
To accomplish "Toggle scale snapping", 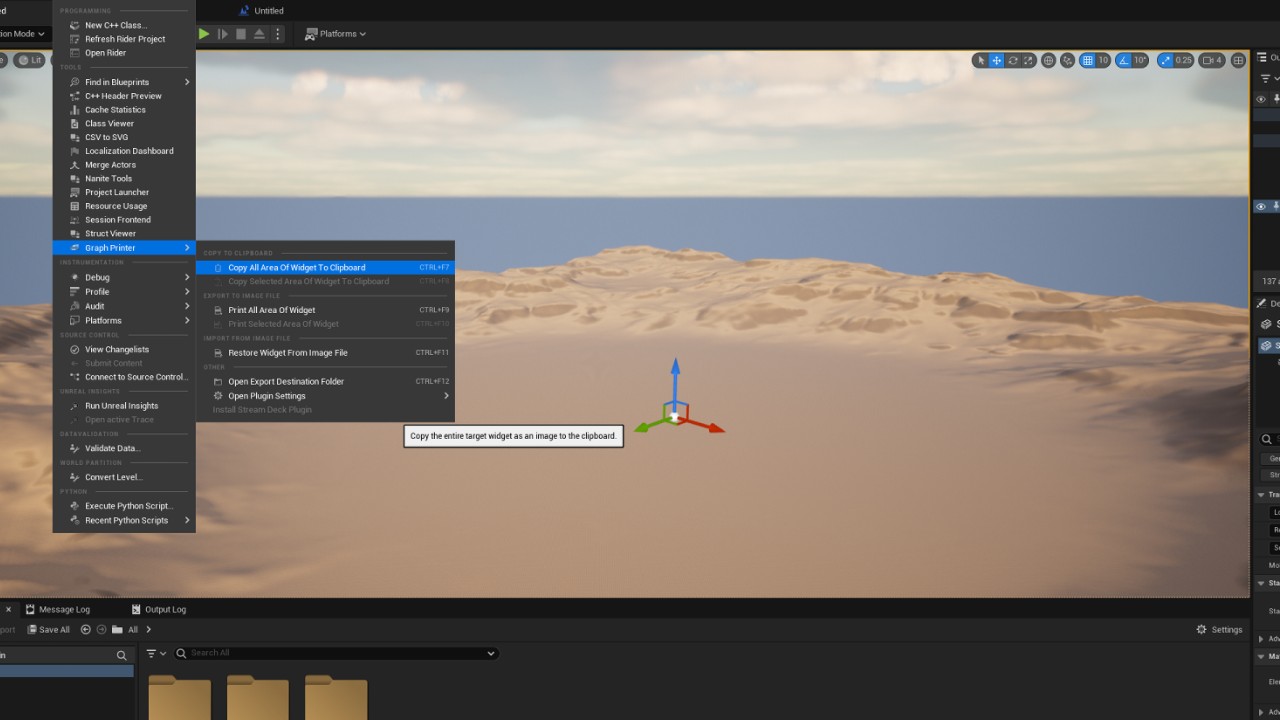I will tap(1165, 60).
